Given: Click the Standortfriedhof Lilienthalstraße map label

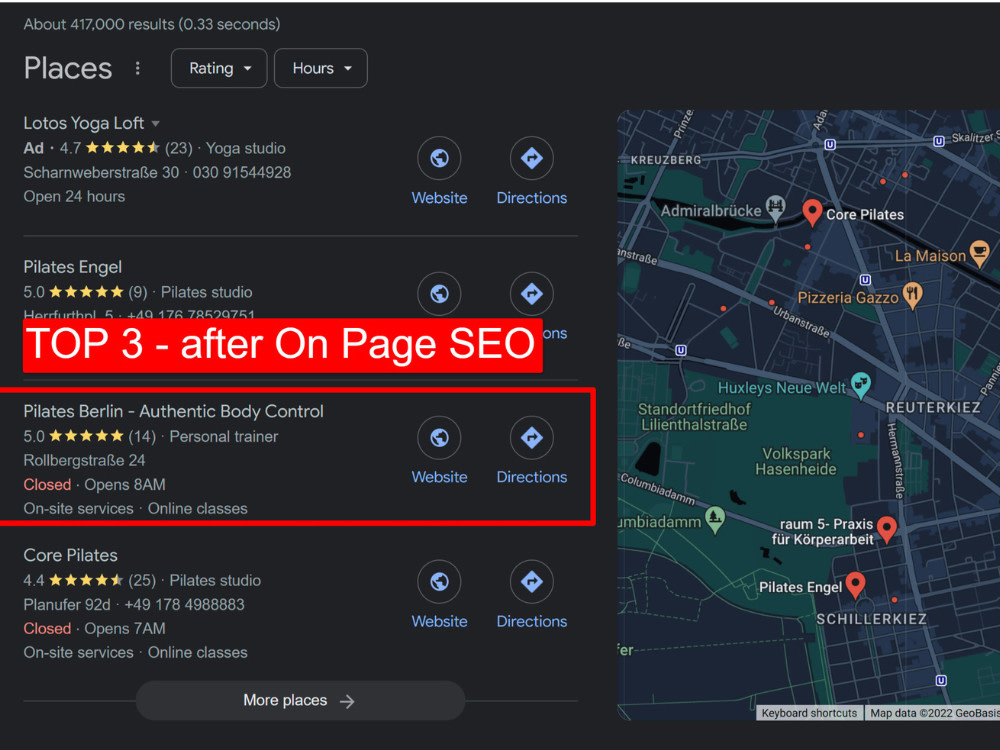Looking at the screenshot, I should click(x=695, y=416).
